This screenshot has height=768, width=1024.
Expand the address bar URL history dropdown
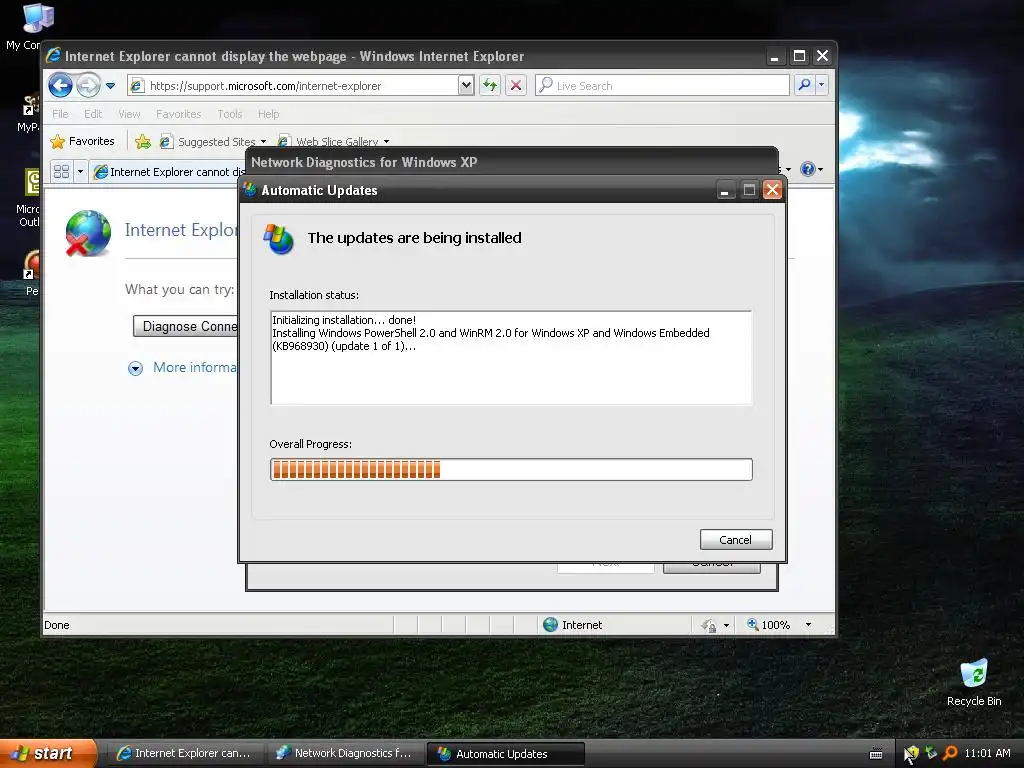(466, 85)
